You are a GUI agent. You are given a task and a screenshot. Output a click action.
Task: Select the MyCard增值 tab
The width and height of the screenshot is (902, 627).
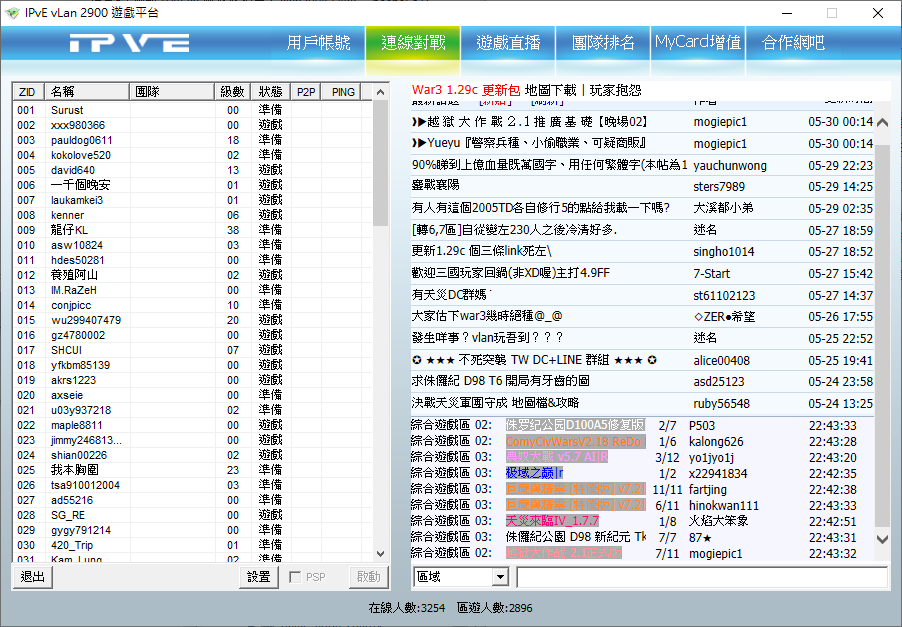click(x=698, y=43)
